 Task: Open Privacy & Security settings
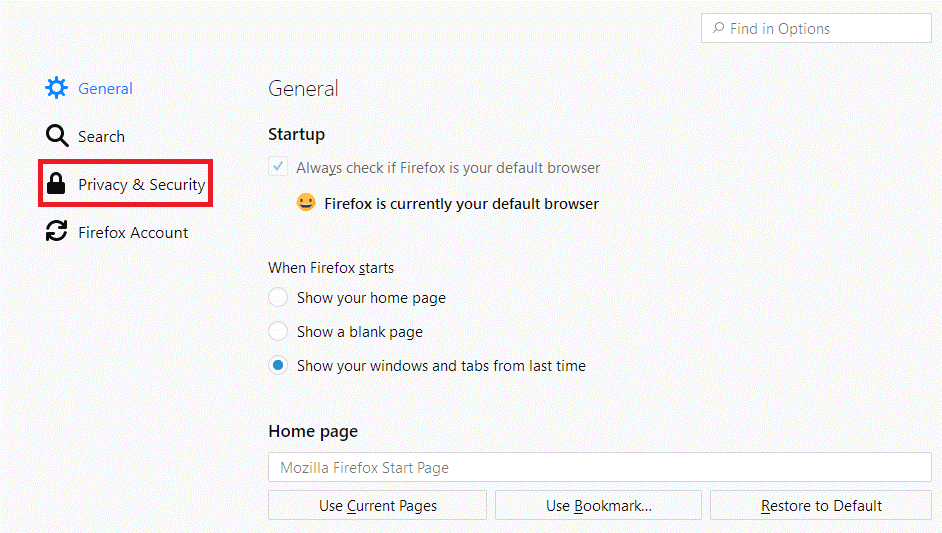tap(141, 184)
